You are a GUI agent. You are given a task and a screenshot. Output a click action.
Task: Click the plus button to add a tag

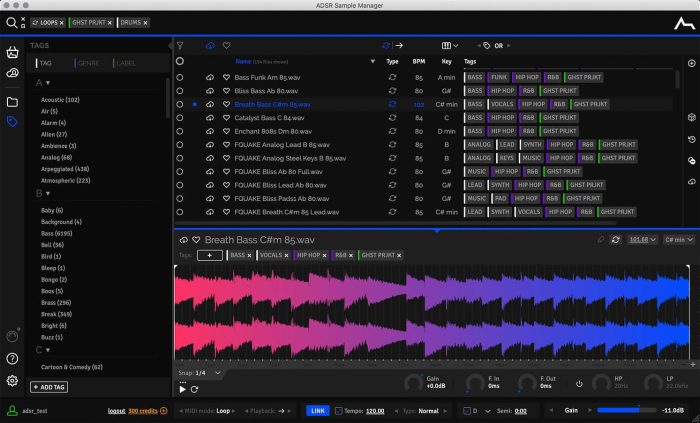click(209, 255)
